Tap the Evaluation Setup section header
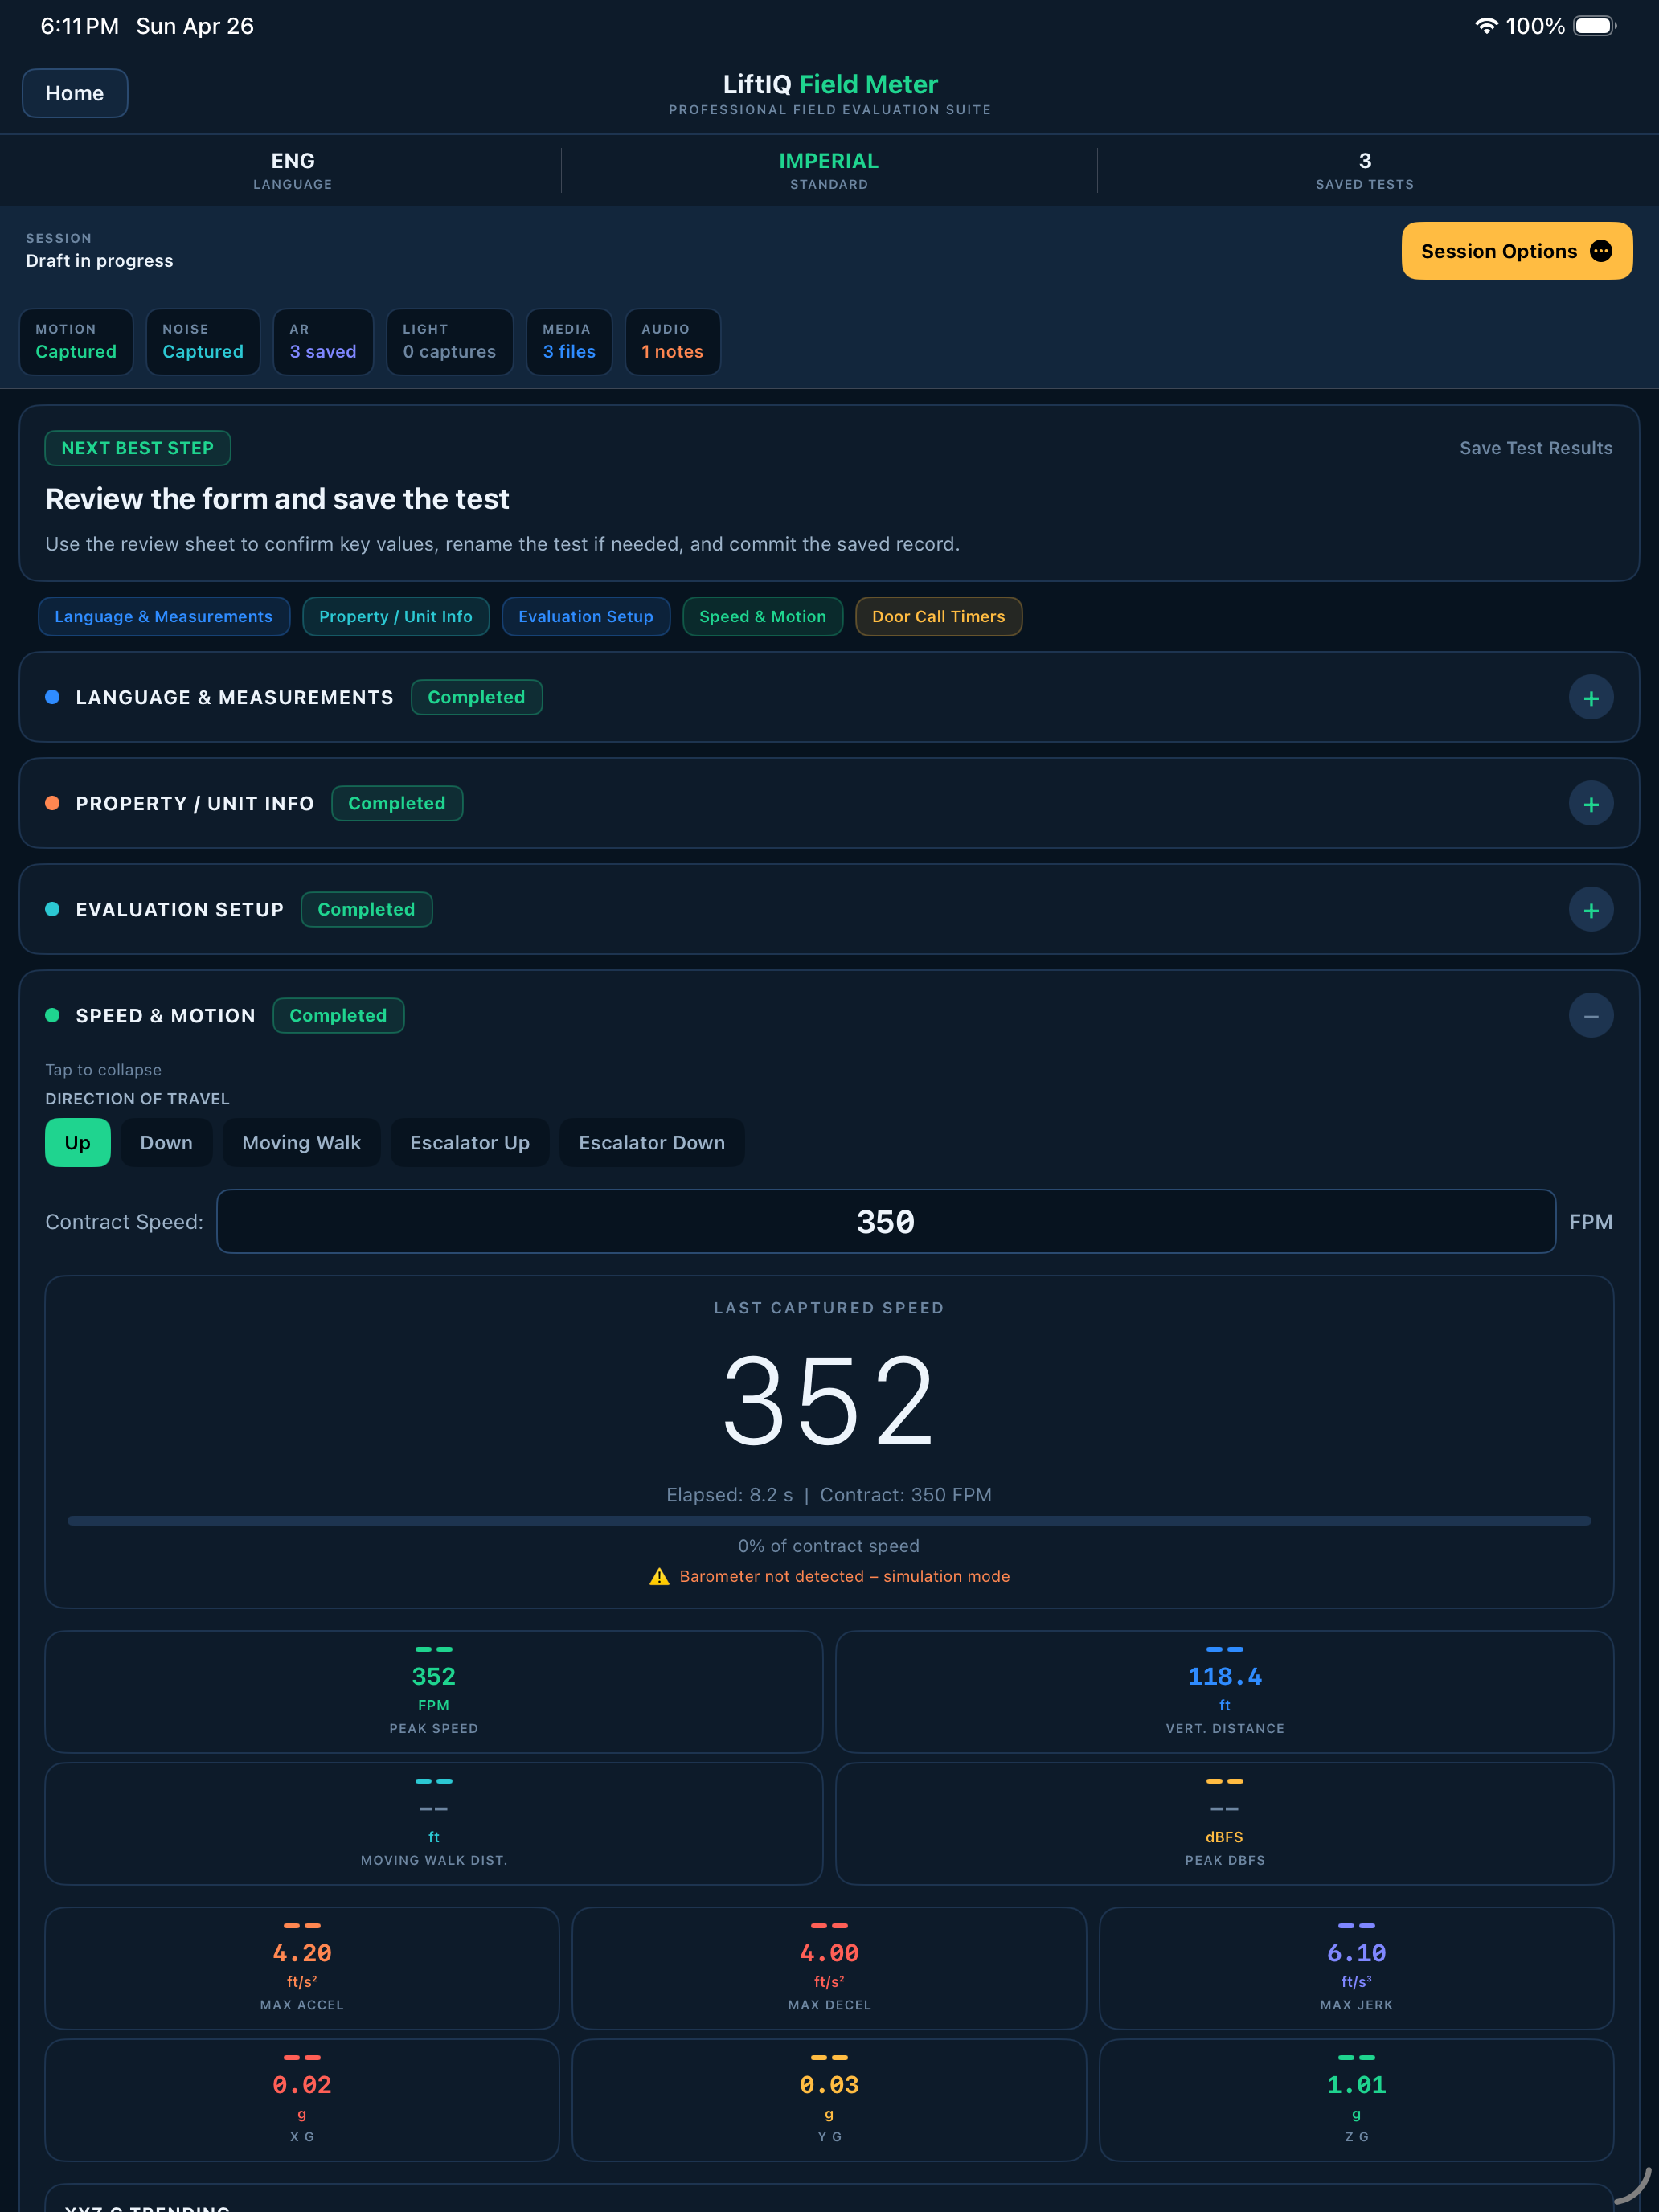Viewport: 1659px width, 2212px height. [x=829, y=909]
